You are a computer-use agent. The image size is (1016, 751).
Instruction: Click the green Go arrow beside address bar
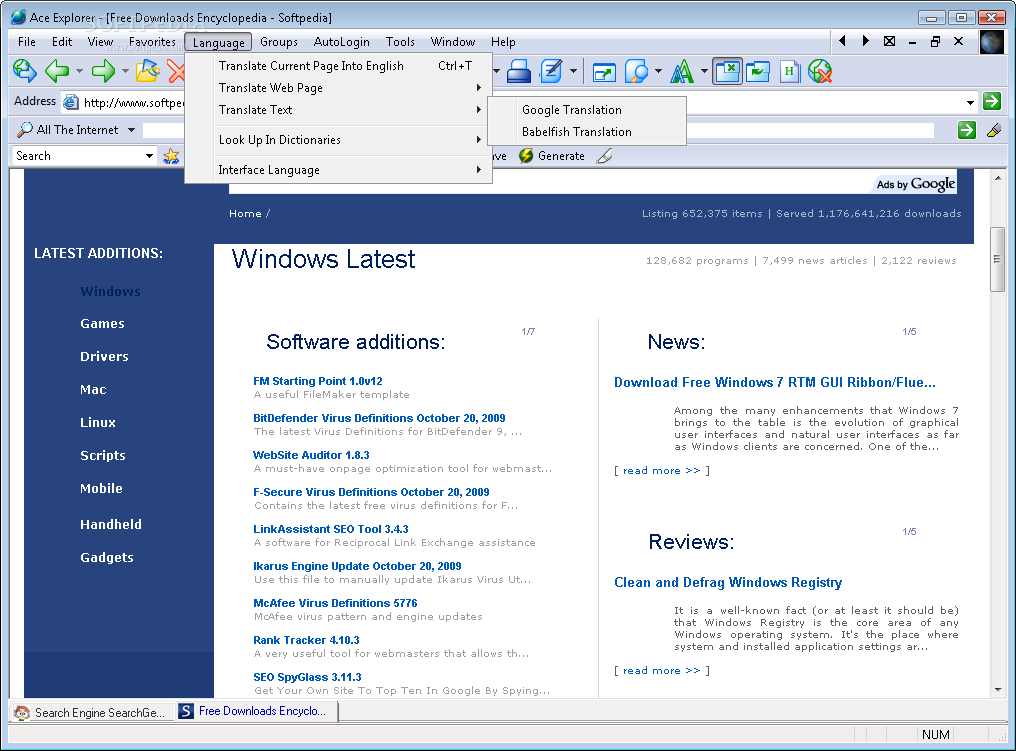[x=992, y=101]
